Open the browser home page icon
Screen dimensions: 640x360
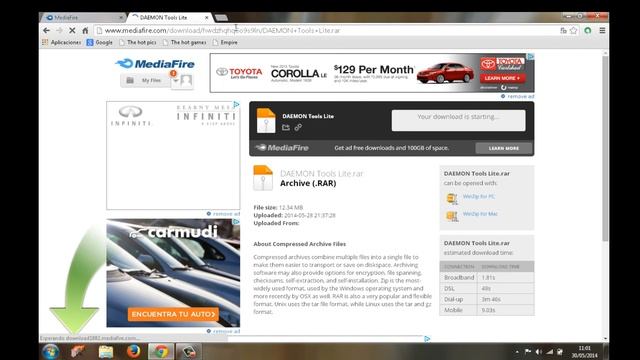[x=85, y=31]
